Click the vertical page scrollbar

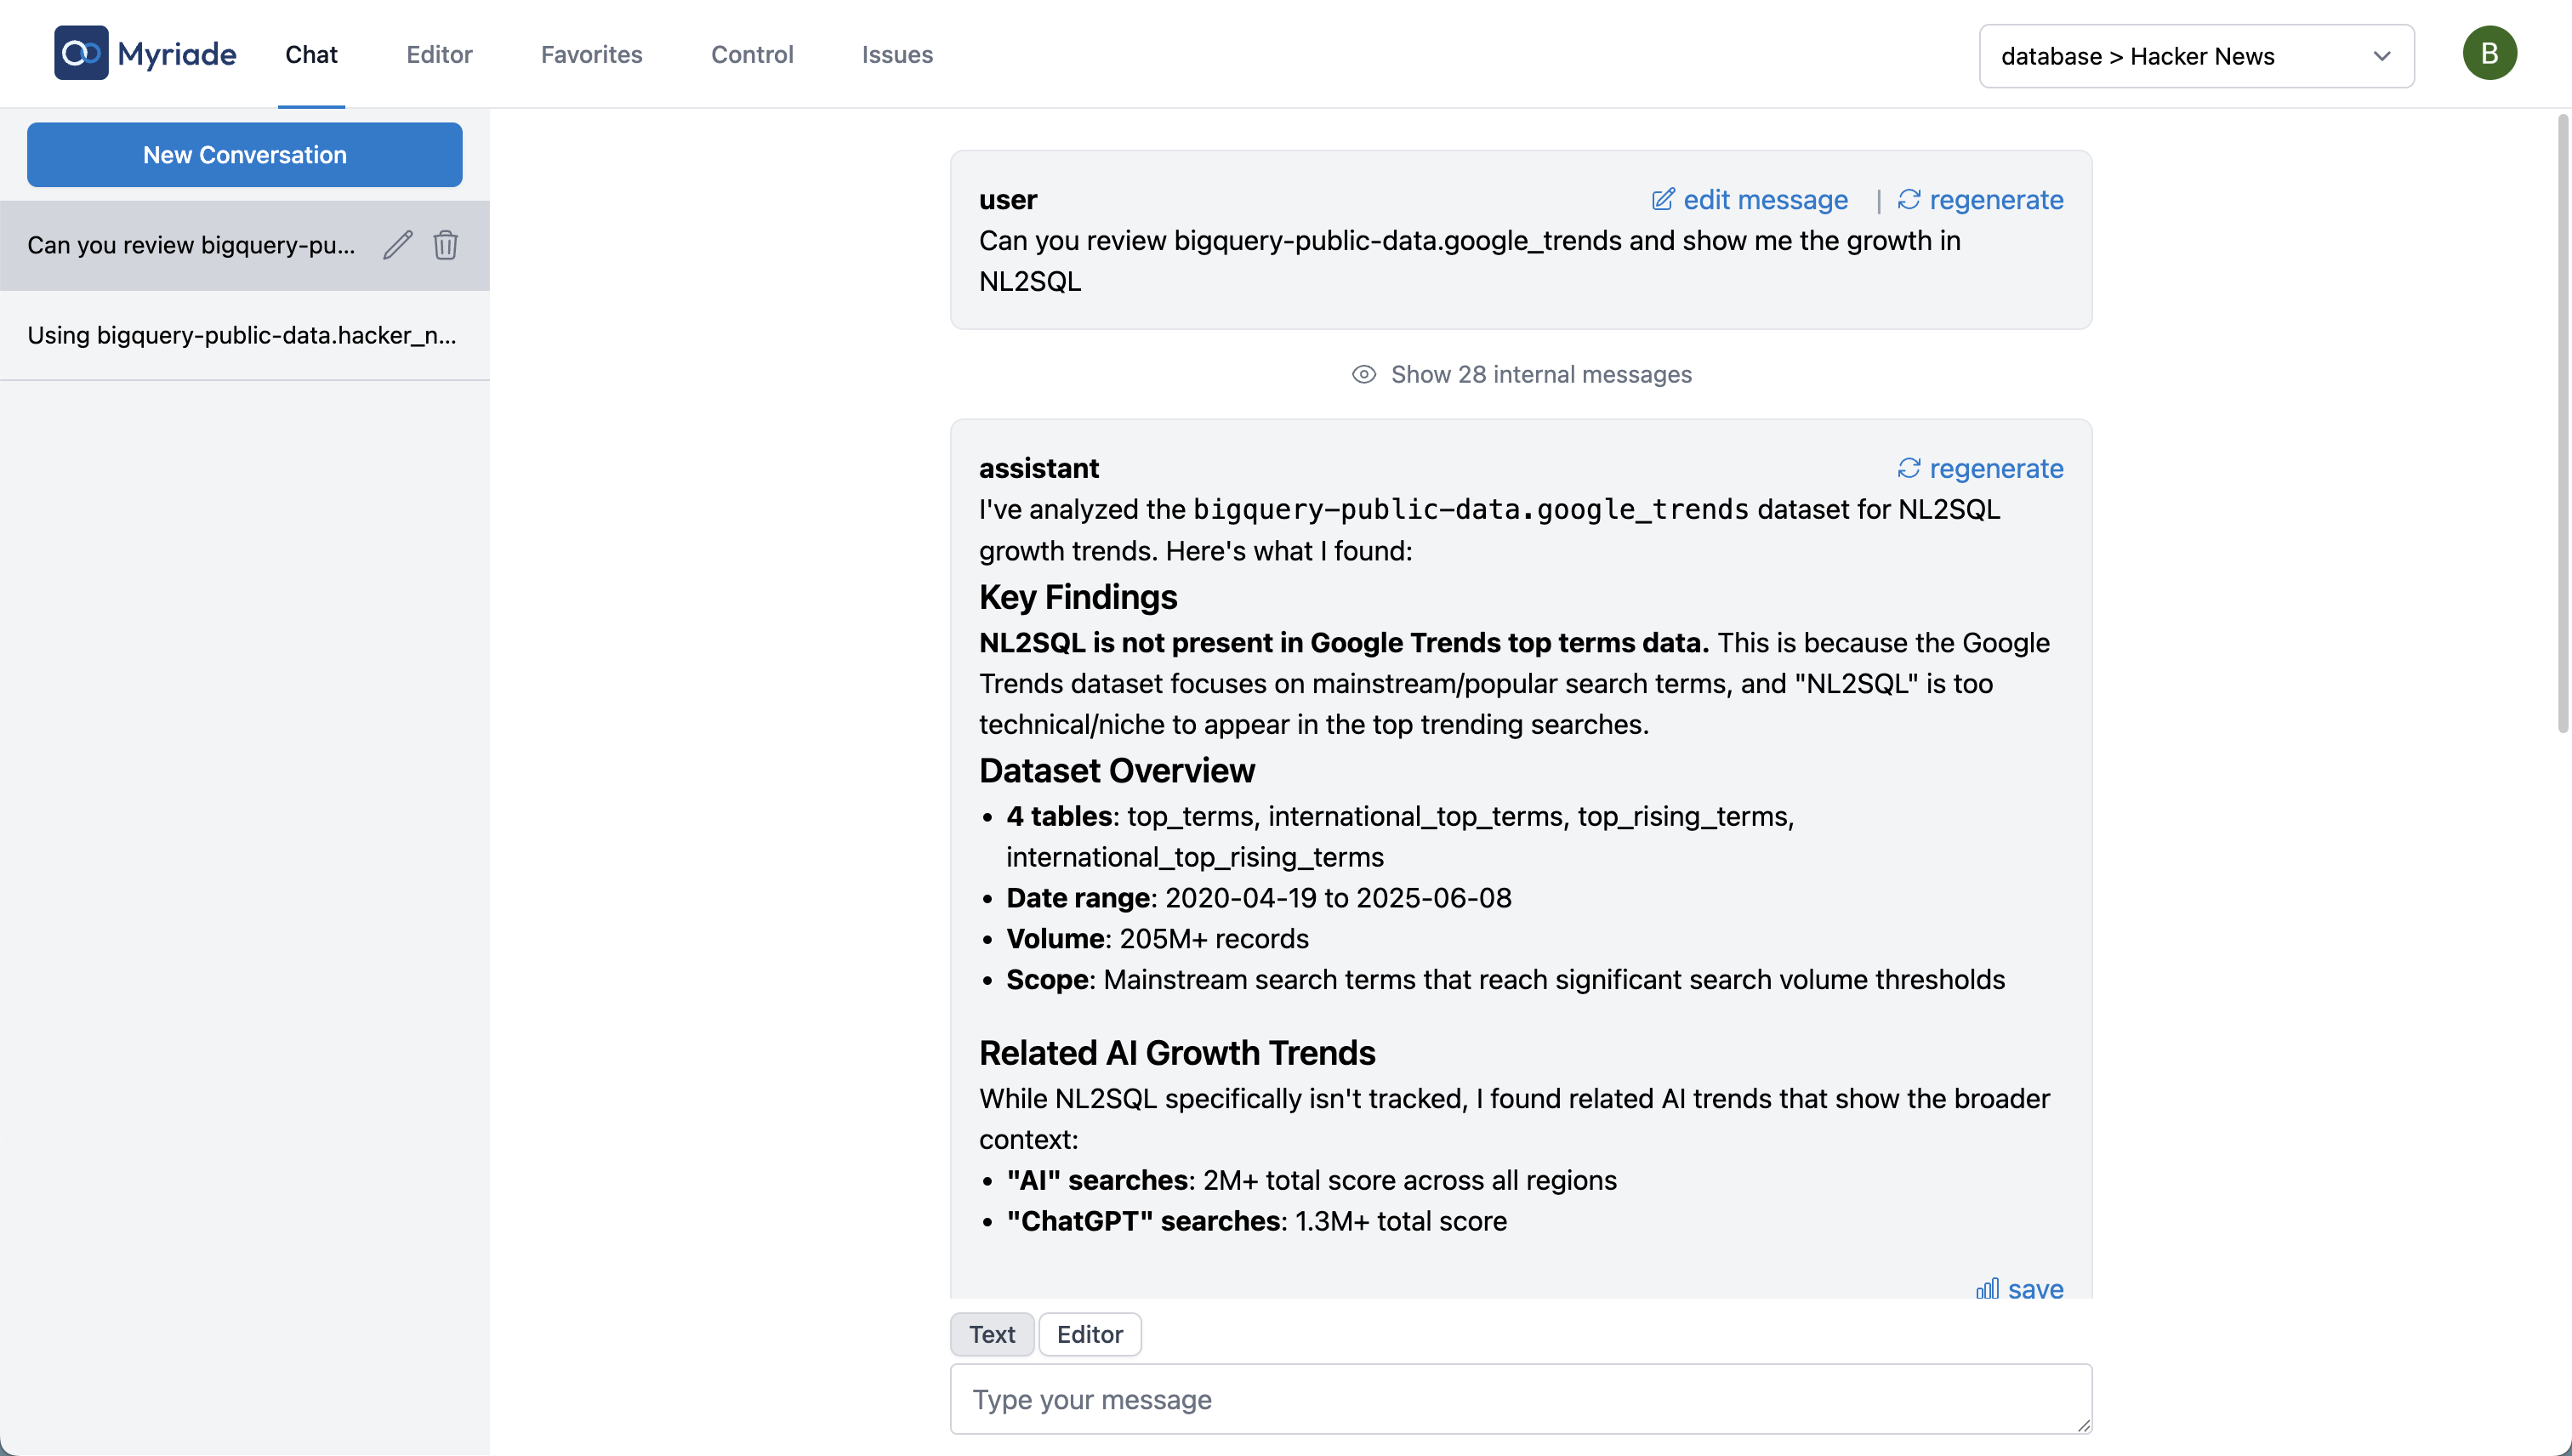[x=2561, y=425]
